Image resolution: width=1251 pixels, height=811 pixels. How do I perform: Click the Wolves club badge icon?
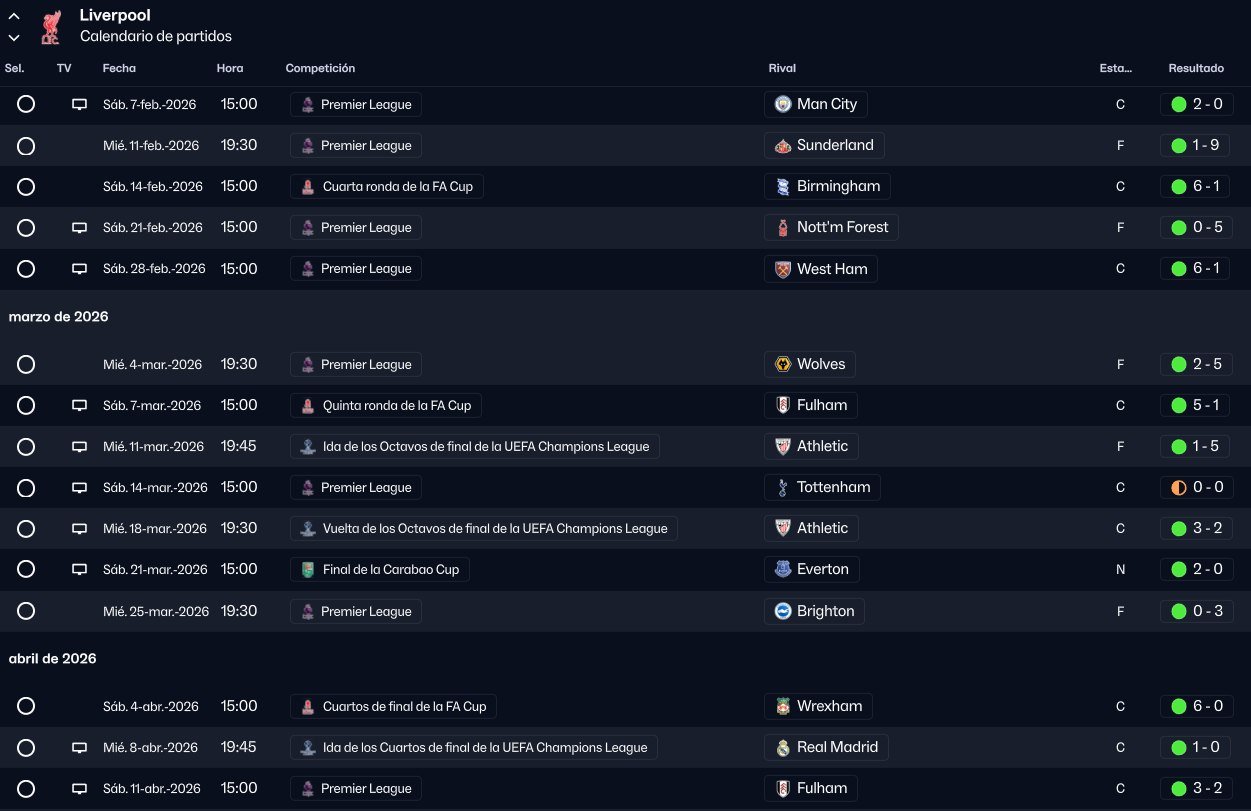coord(783,364)
